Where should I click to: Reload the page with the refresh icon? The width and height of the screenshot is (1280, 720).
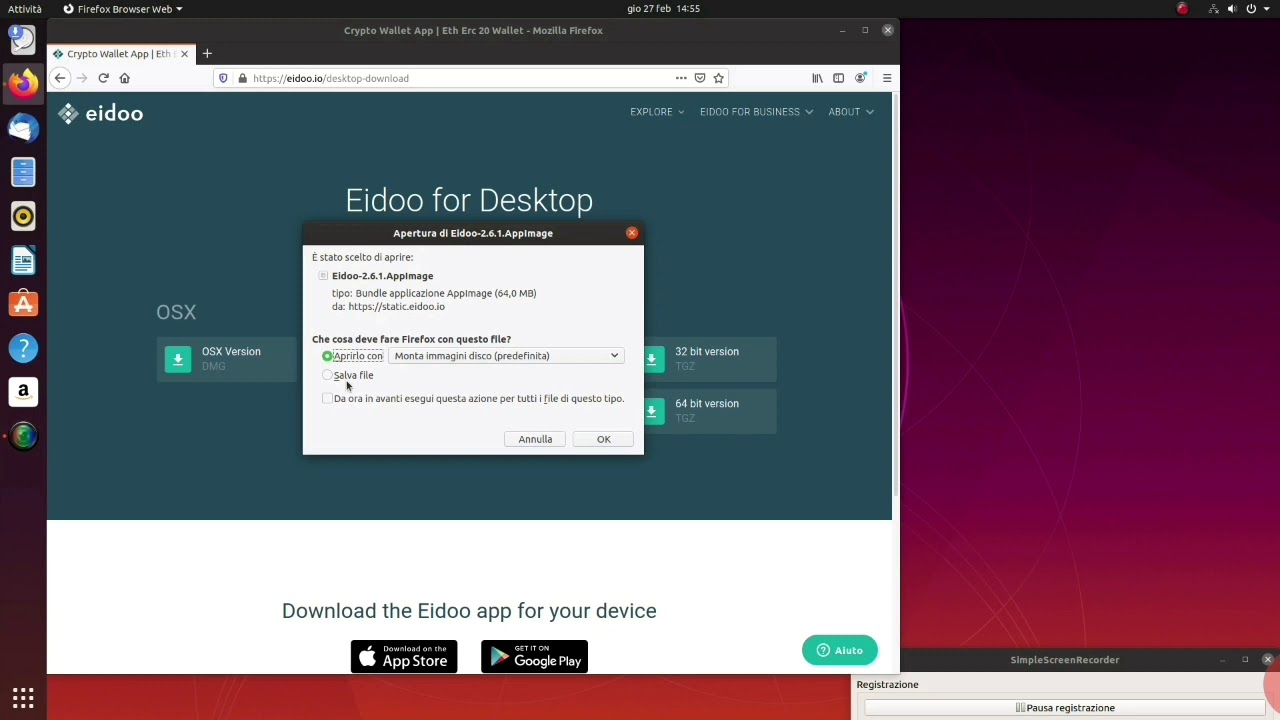pos(103,78)
